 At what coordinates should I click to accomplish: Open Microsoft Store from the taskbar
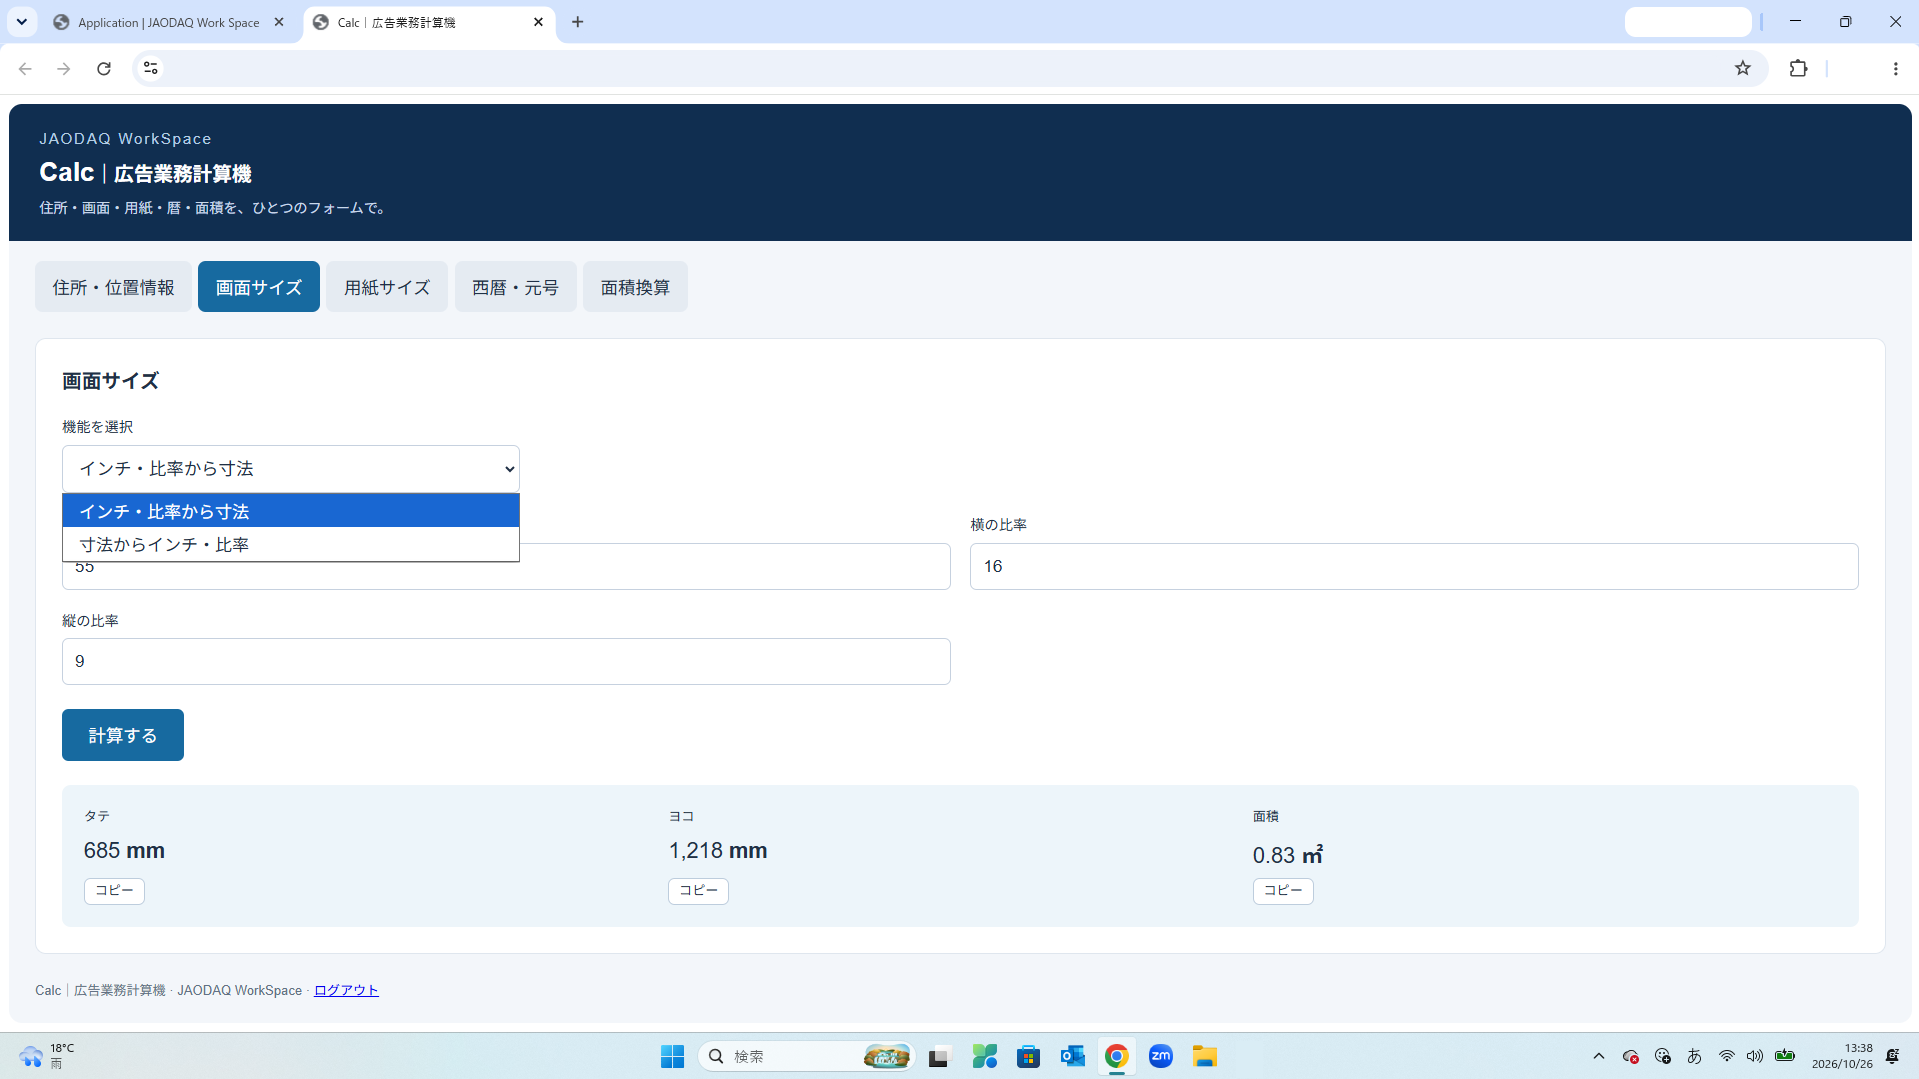pos(1029,1056)
